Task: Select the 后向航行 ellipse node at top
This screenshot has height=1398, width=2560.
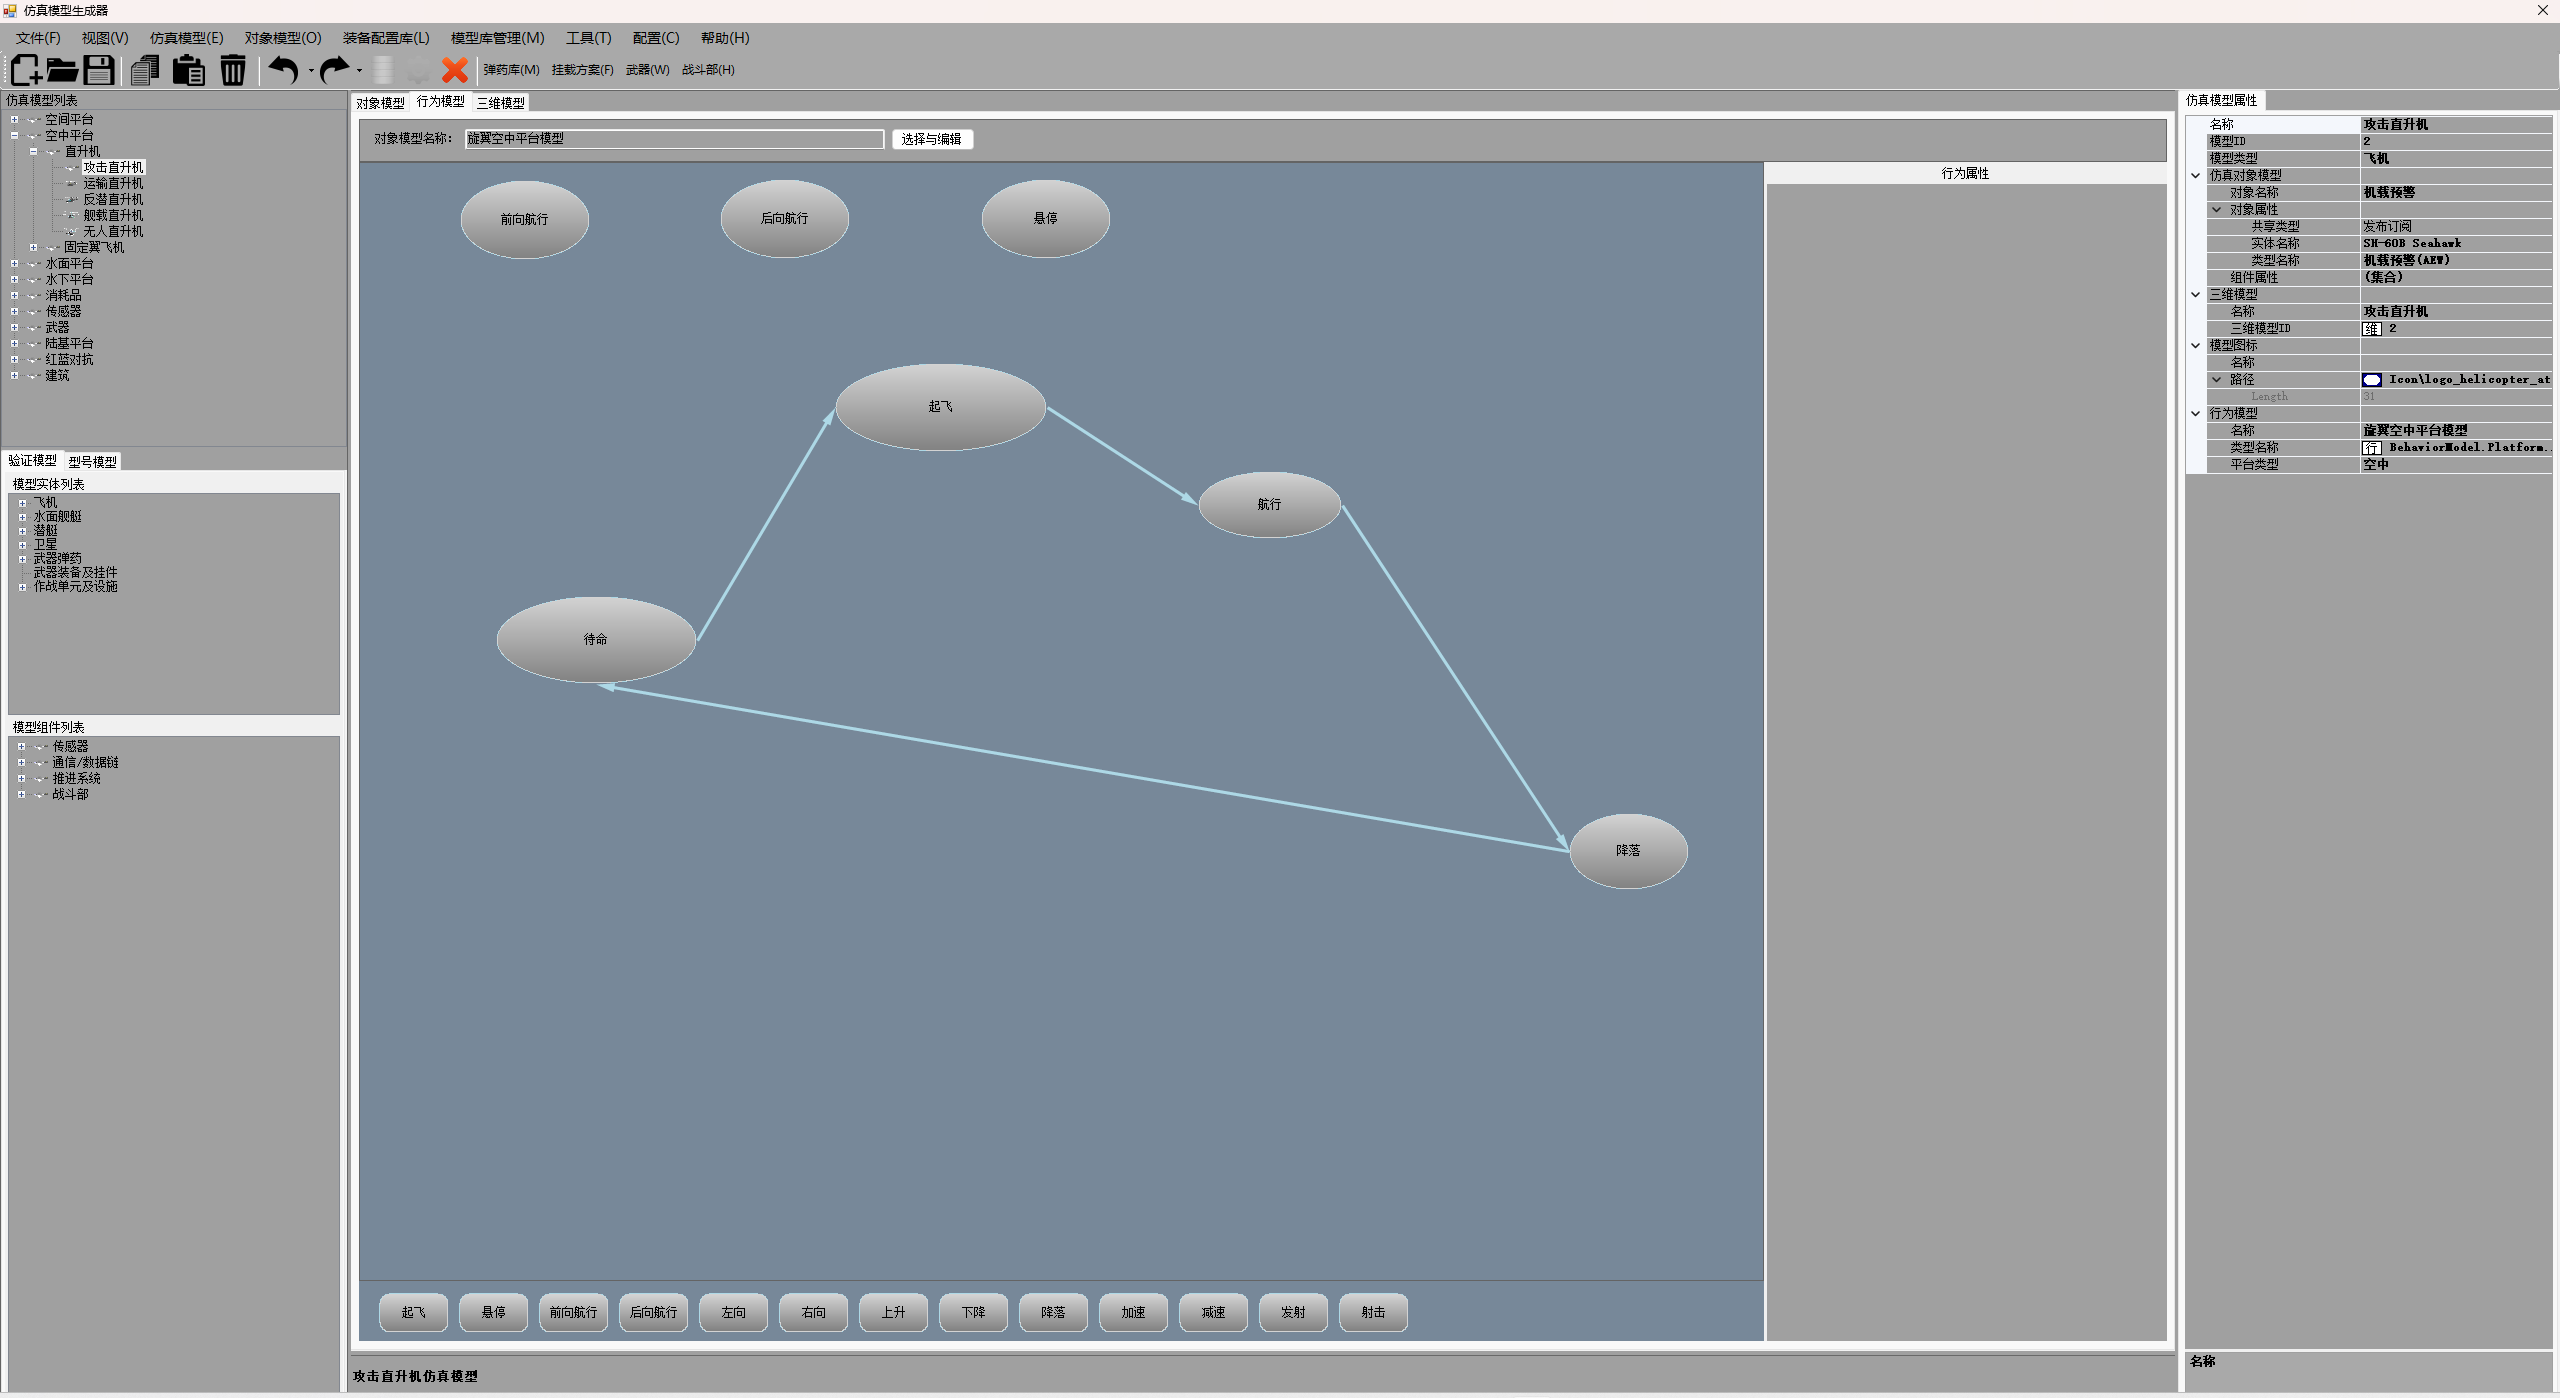Action: [x=784, y=218]
